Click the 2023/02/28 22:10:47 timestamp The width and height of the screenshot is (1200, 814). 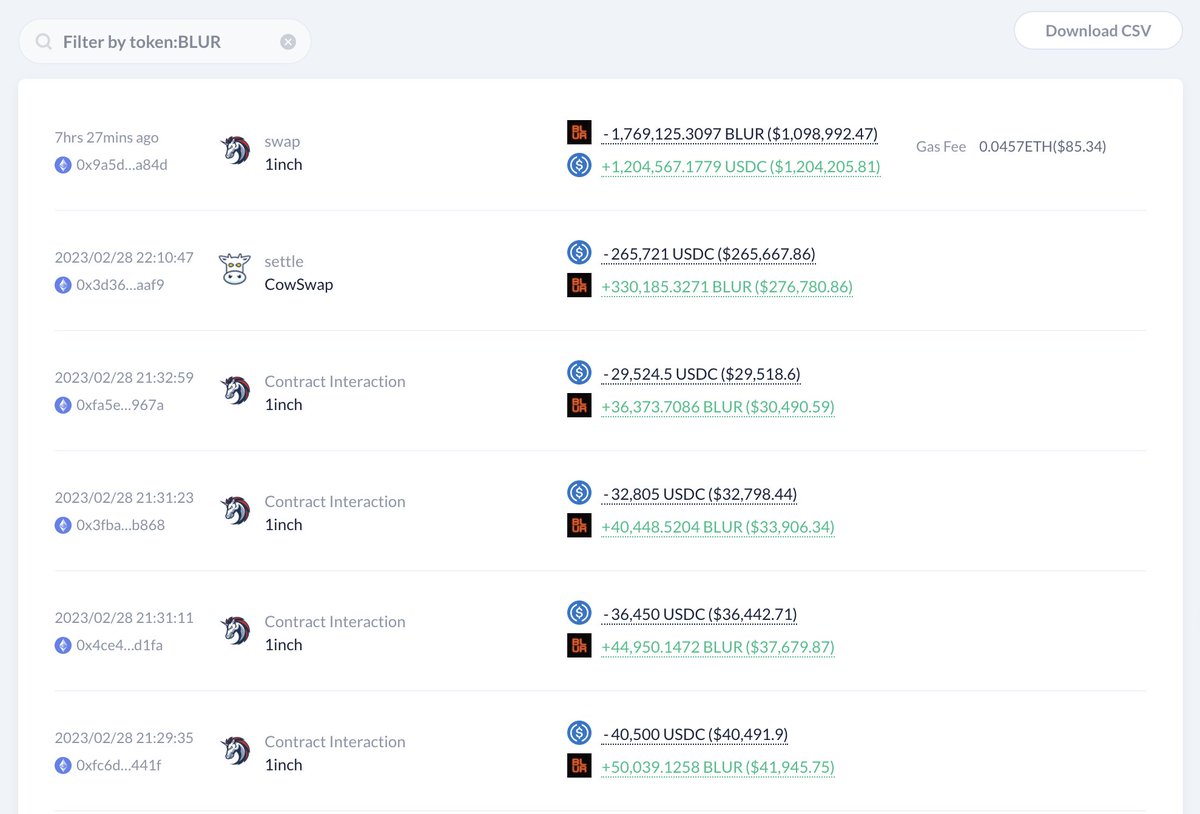click(124, 257)
